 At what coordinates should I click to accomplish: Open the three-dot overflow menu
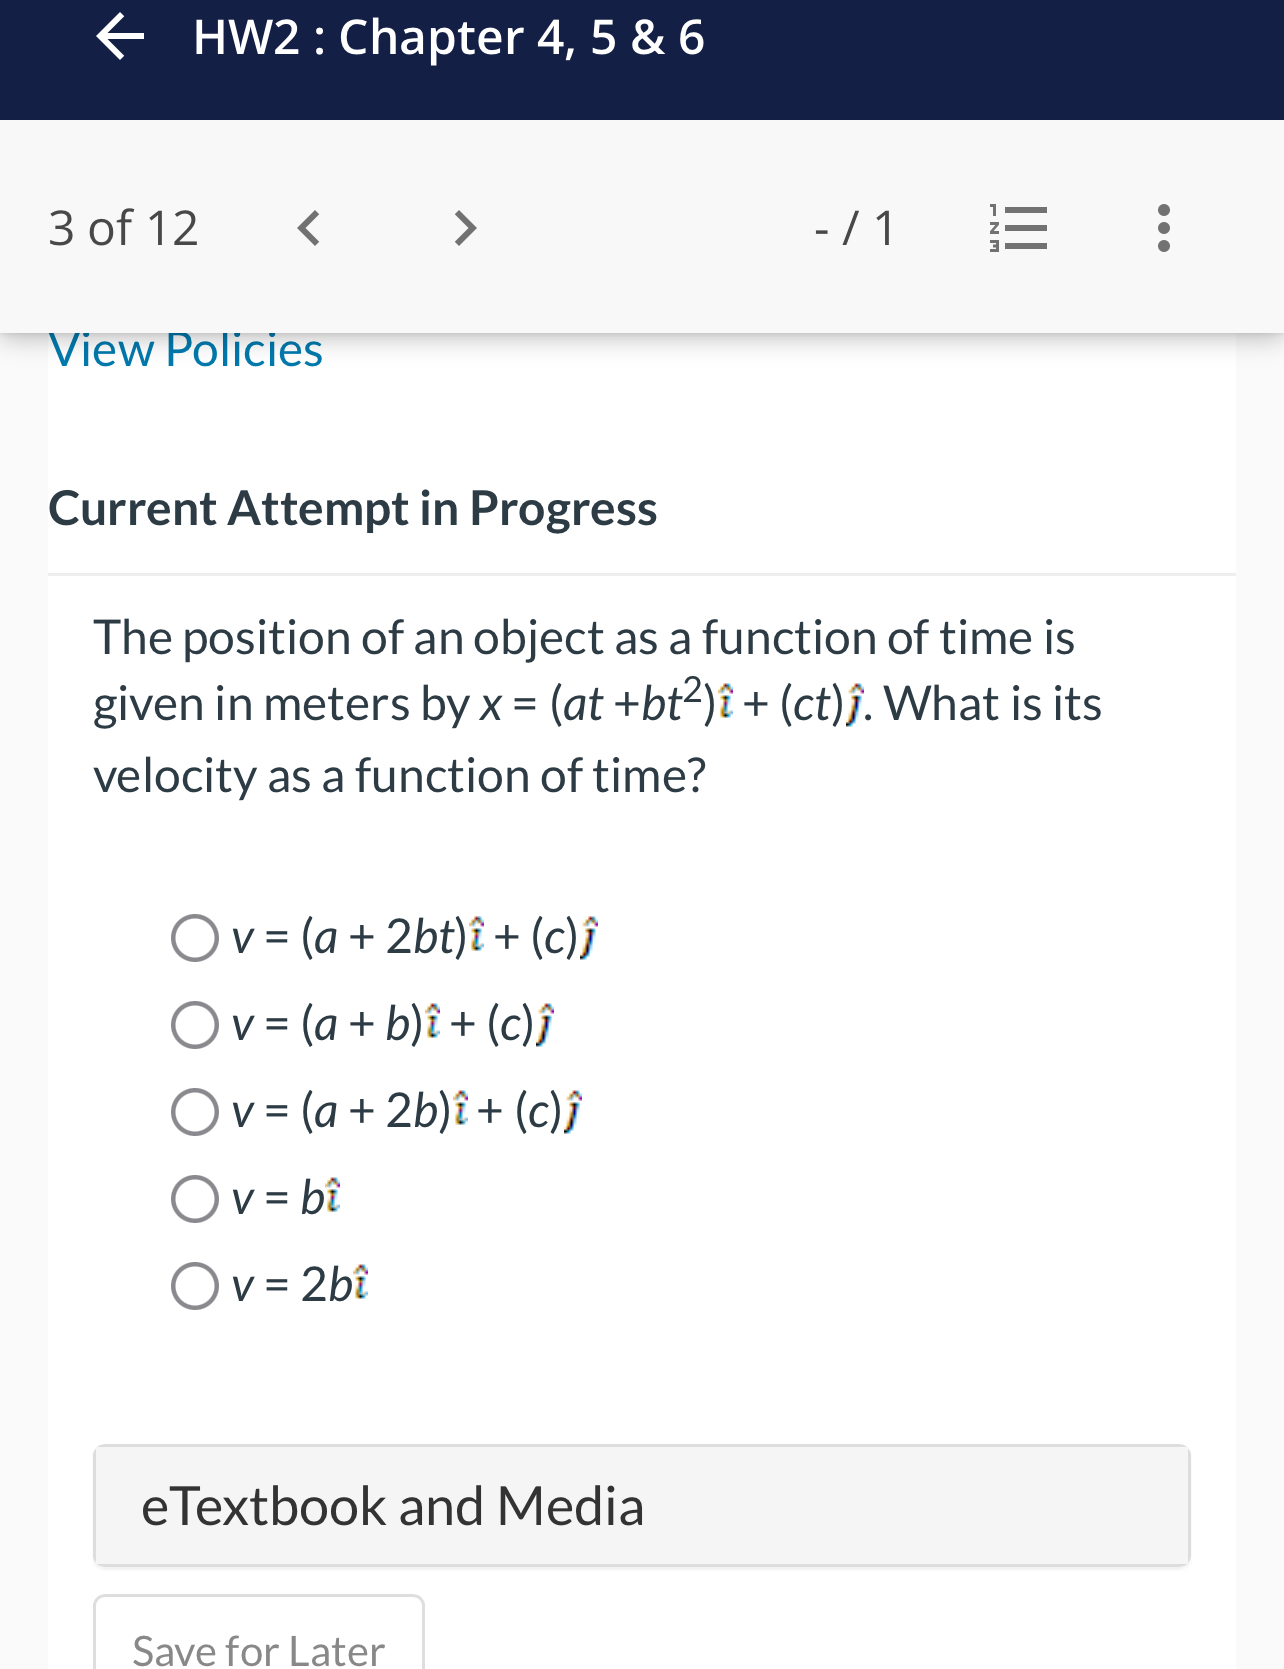pos(1162,227)
